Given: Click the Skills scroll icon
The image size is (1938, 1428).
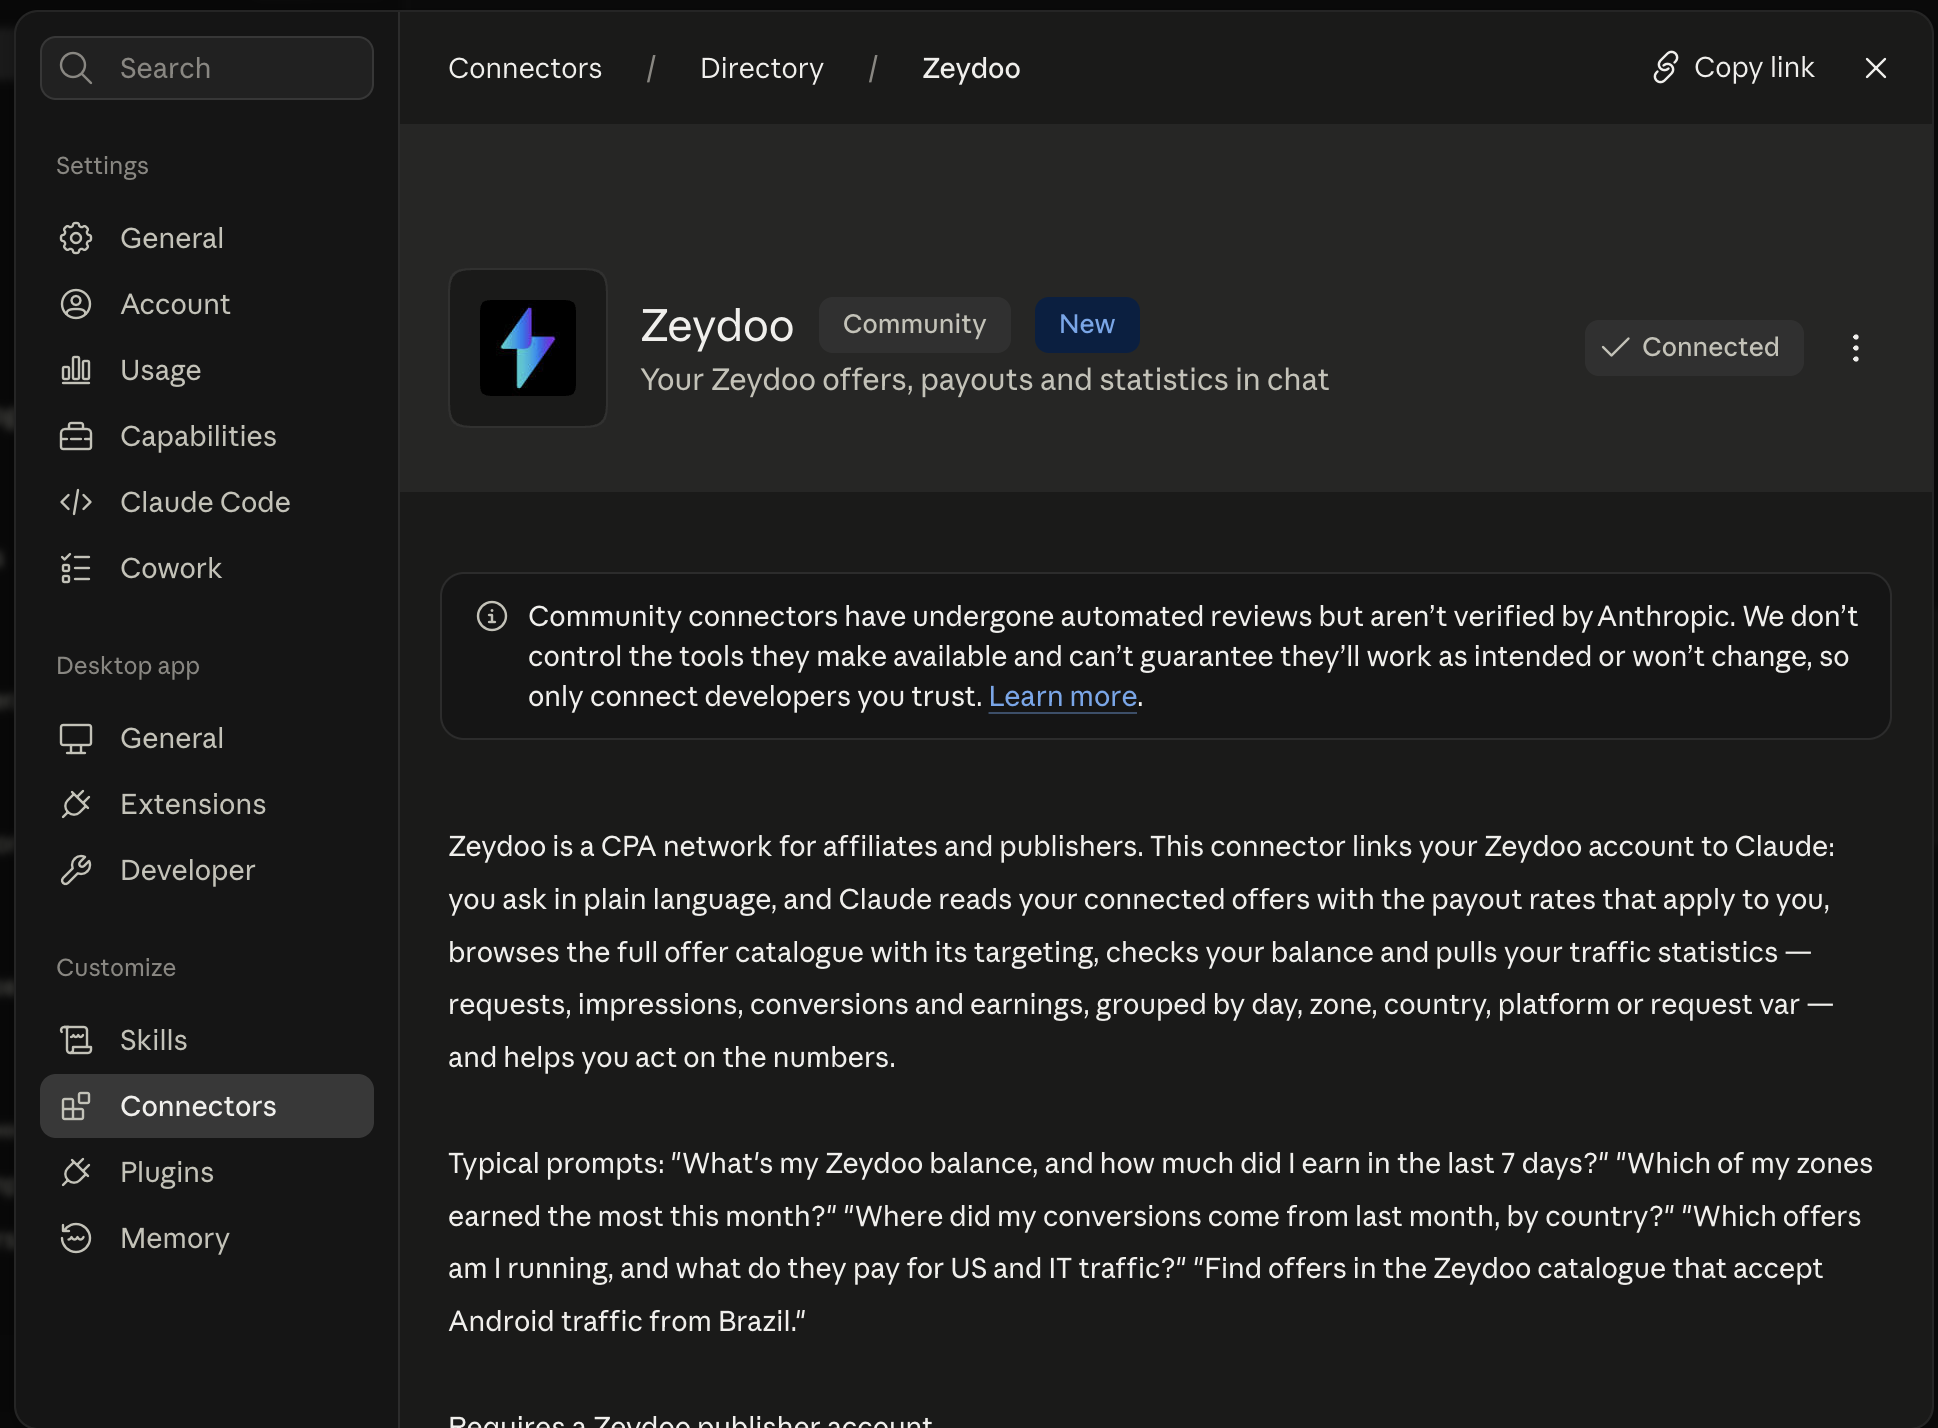Looking at the screenshot, I should point(76,1040).
